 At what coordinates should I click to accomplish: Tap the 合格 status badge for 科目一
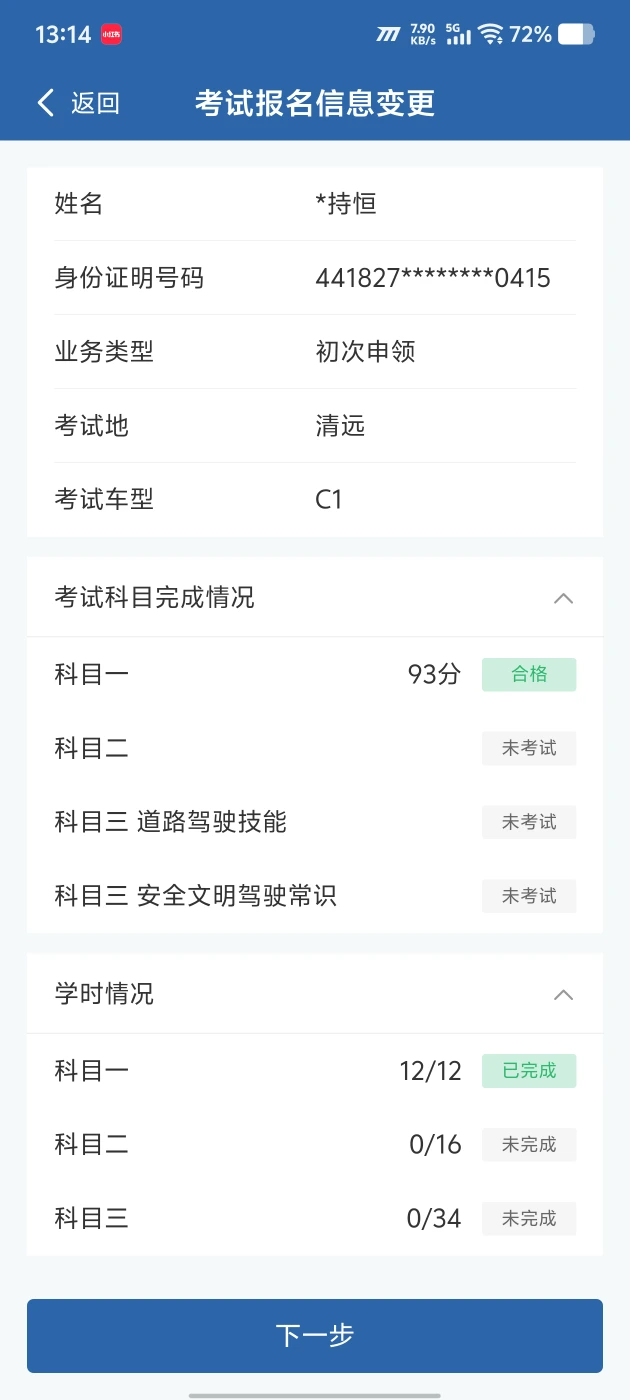pos(529,675)
